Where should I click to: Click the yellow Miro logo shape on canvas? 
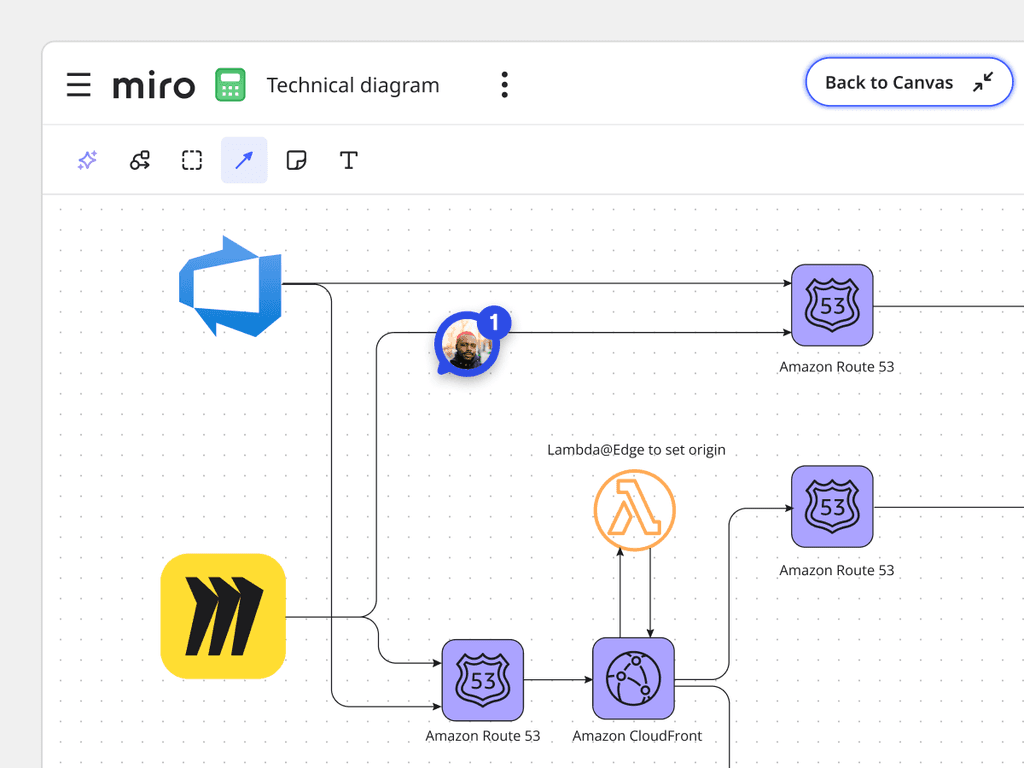click(x=222, y=616)
